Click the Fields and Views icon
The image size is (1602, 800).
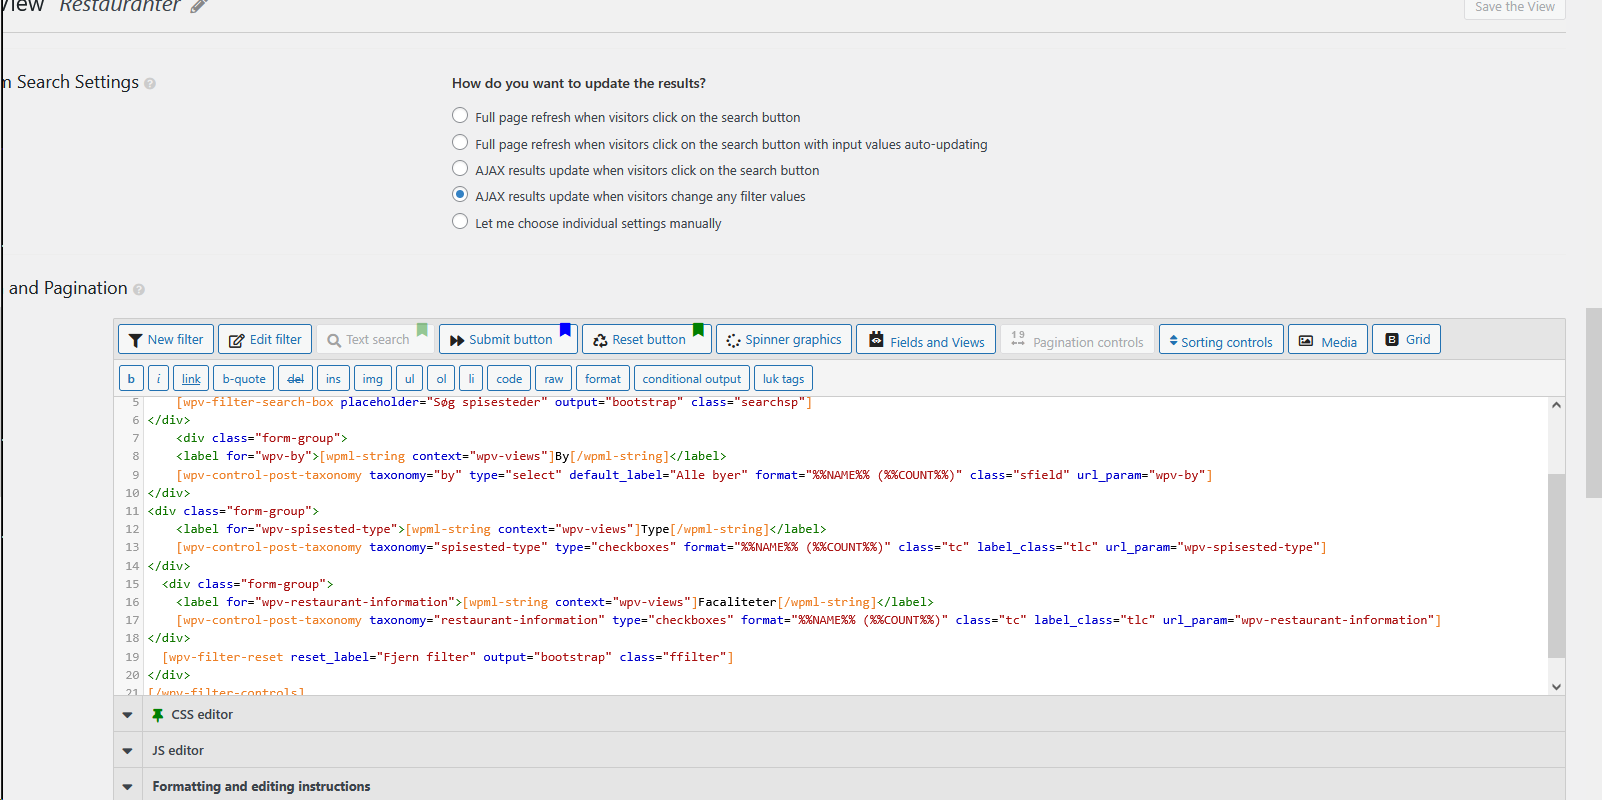coord(876,339)
